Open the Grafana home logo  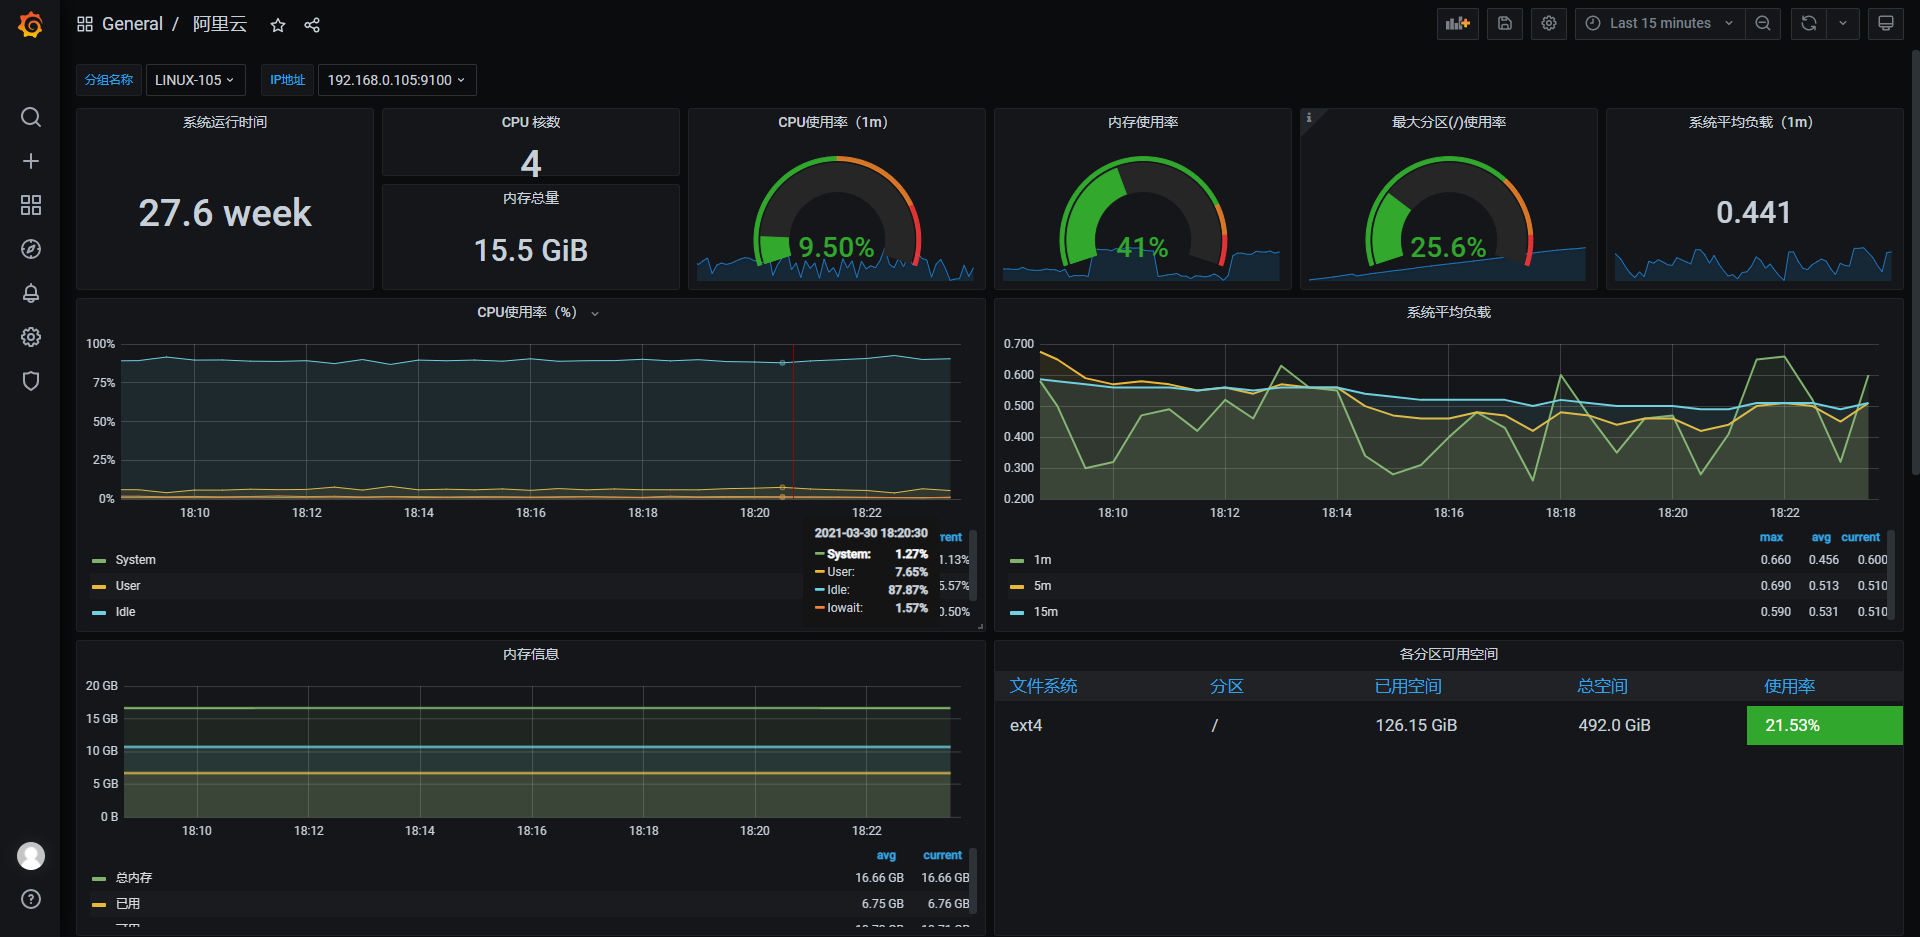pos(31,24)
